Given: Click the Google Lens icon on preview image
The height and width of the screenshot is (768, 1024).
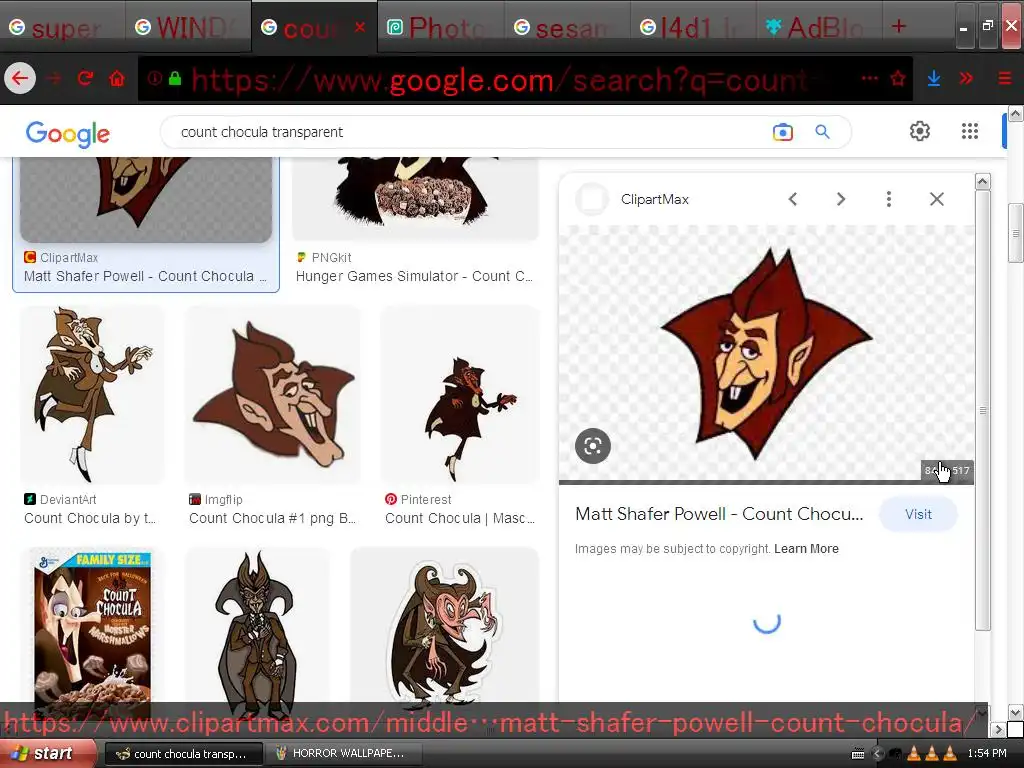Looking at the screenshot, I should pyautogui.click(x=593, y=446).
